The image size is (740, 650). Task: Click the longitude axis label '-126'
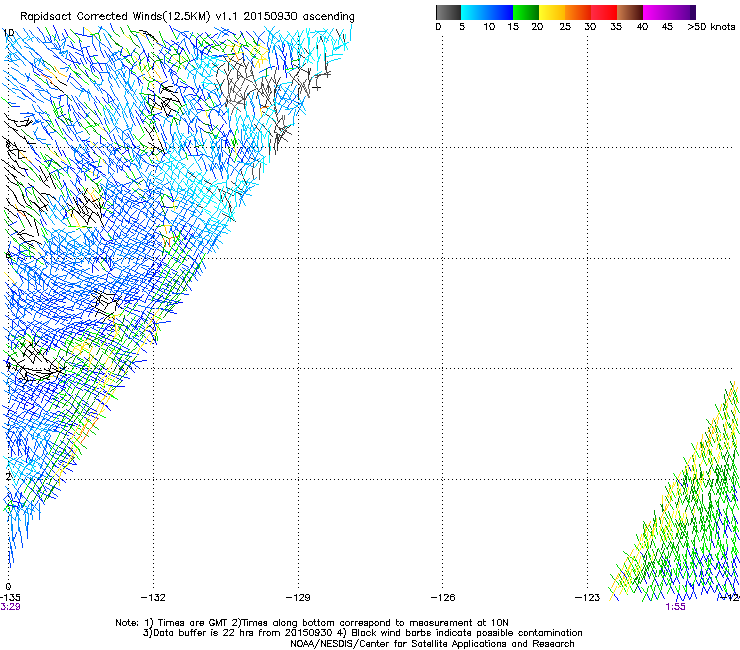point(443,598)
